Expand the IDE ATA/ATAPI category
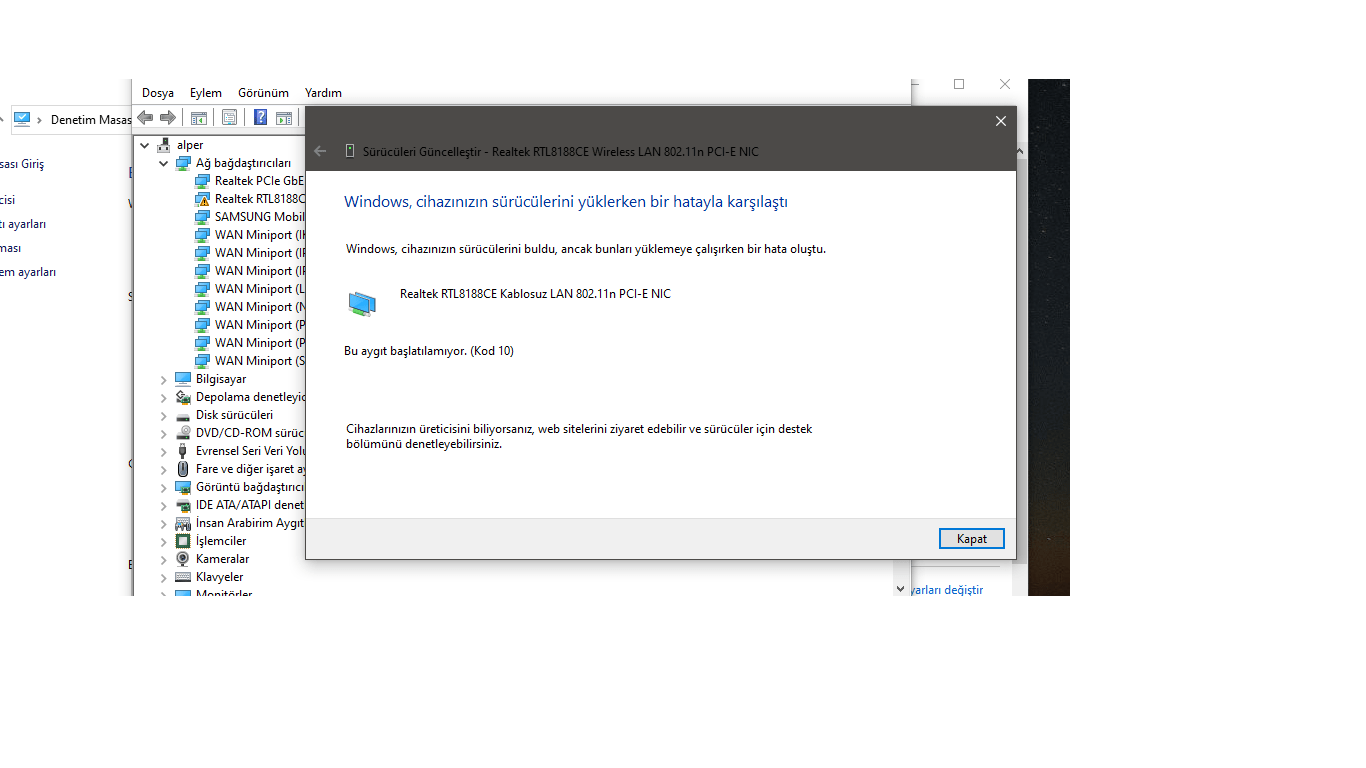Image resolution: width=1366 pixels, height=768 pixels. [164, 505]
